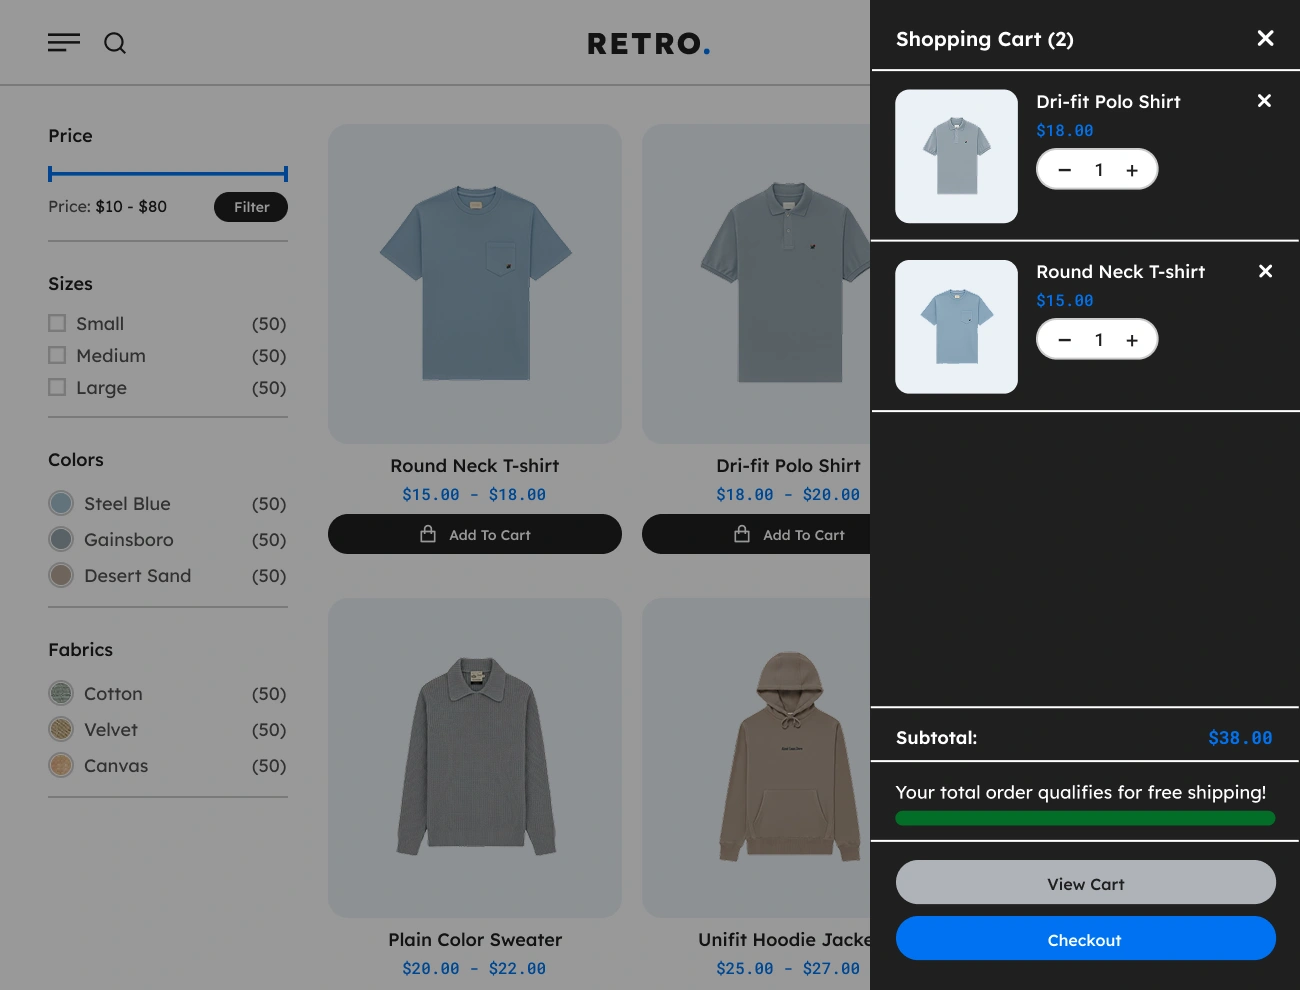1300x990 pixels.
Task: Add Round Neck T-shirt to cart
Action: point(475,534)
